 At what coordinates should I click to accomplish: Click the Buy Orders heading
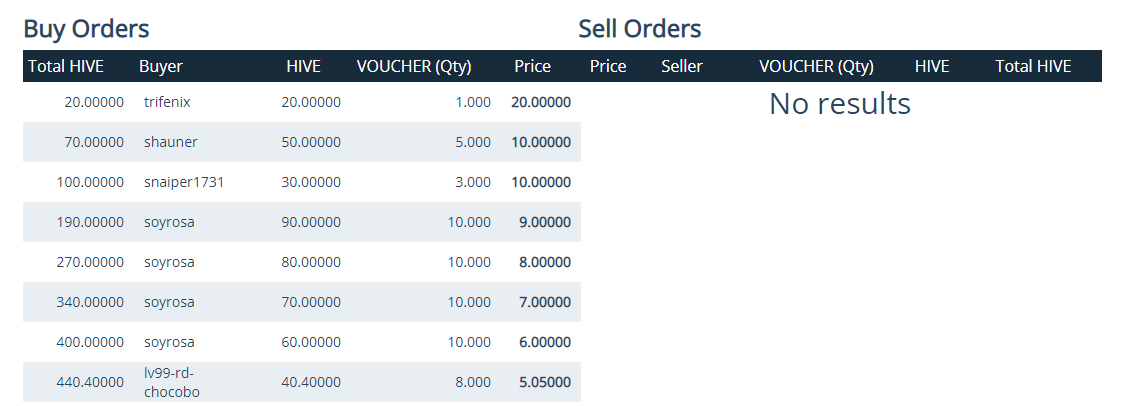coord(86,29)
